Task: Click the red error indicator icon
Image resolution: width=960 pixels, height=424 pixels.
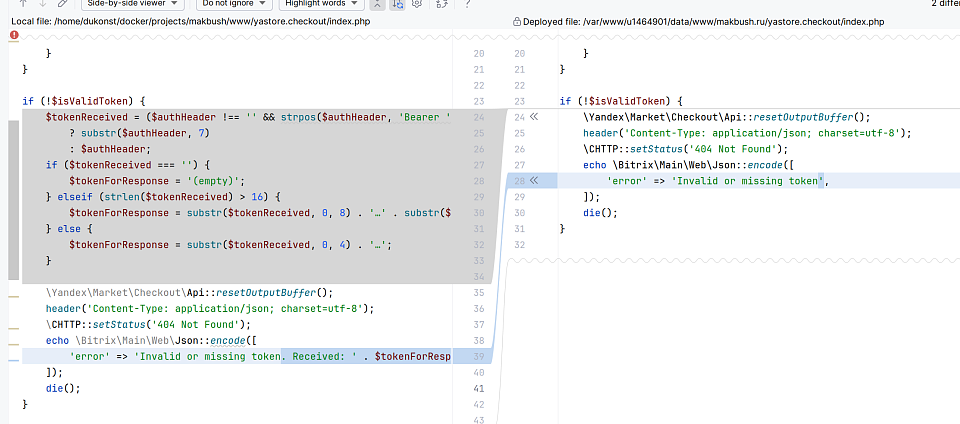Action: pyautogui.click(x=14, y=36)
